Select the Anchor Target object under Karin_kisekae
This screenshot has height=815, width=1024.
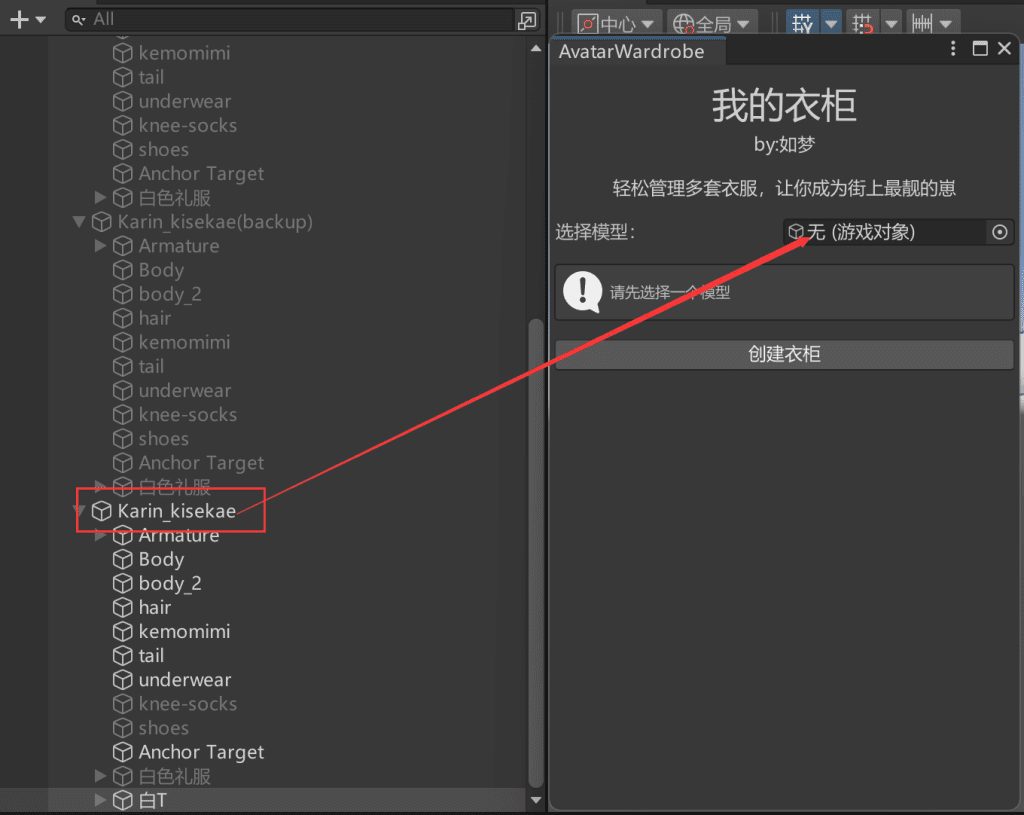201,752
